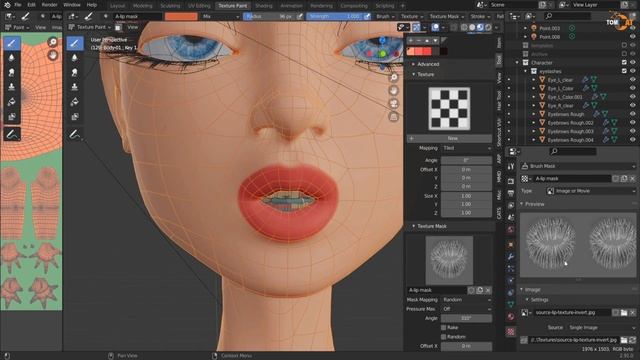The image size is (640, 360).
Task: Click the zoom magnifier gizmo in image editor
Action: point(53,42)
